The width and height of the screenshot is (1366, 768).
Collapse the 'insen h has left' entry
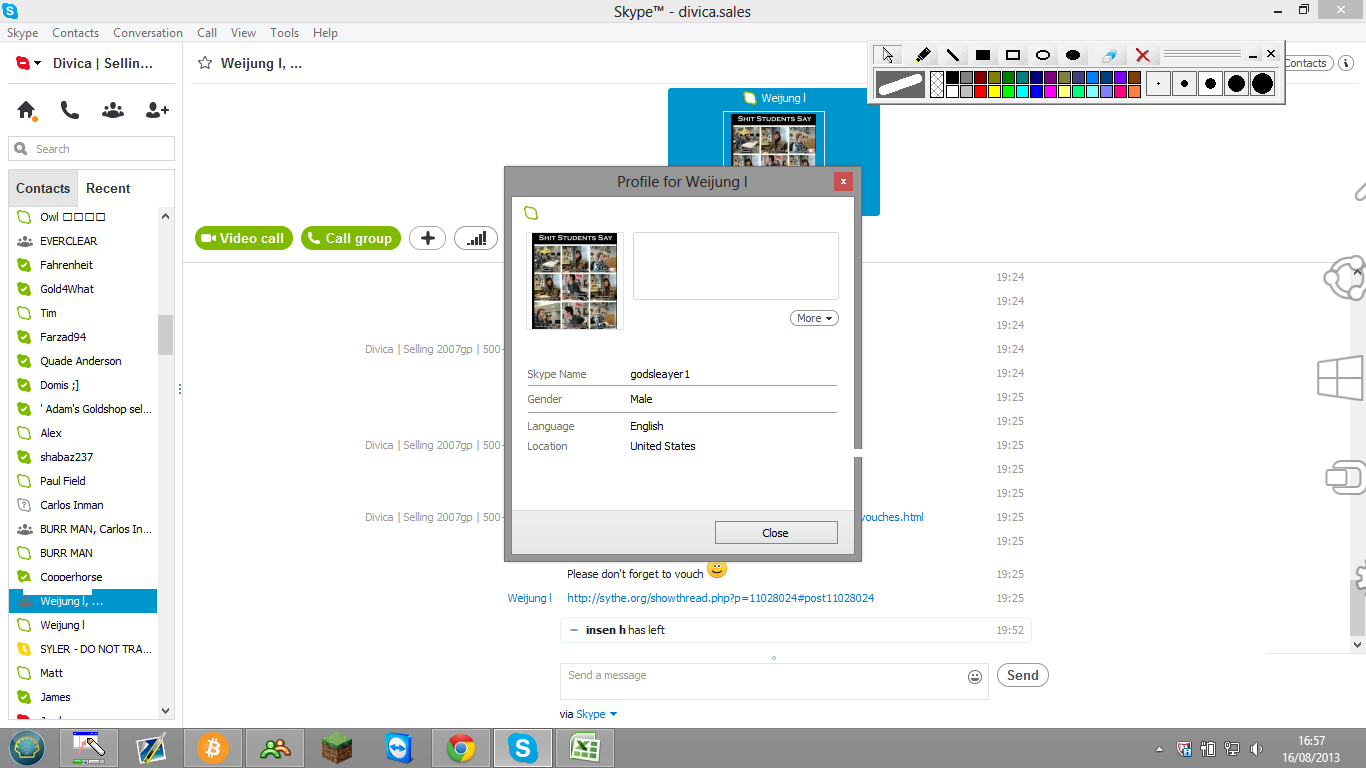click(573, 630)
